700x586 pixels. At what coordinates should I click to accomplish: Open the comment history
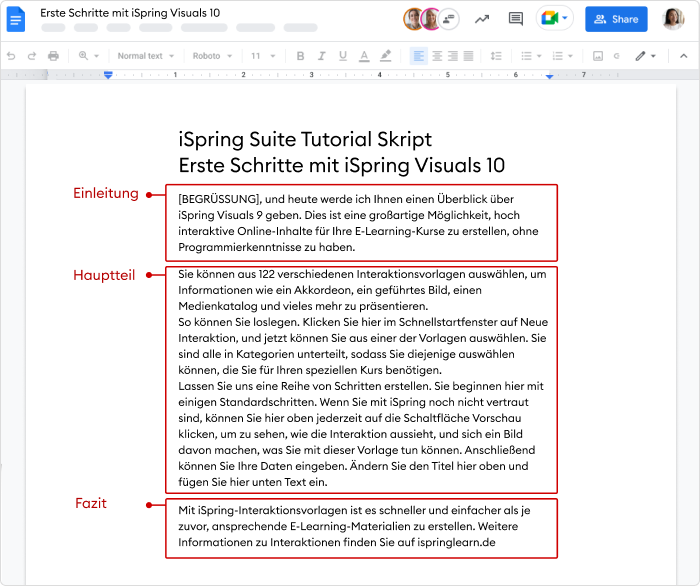[516, 19]
